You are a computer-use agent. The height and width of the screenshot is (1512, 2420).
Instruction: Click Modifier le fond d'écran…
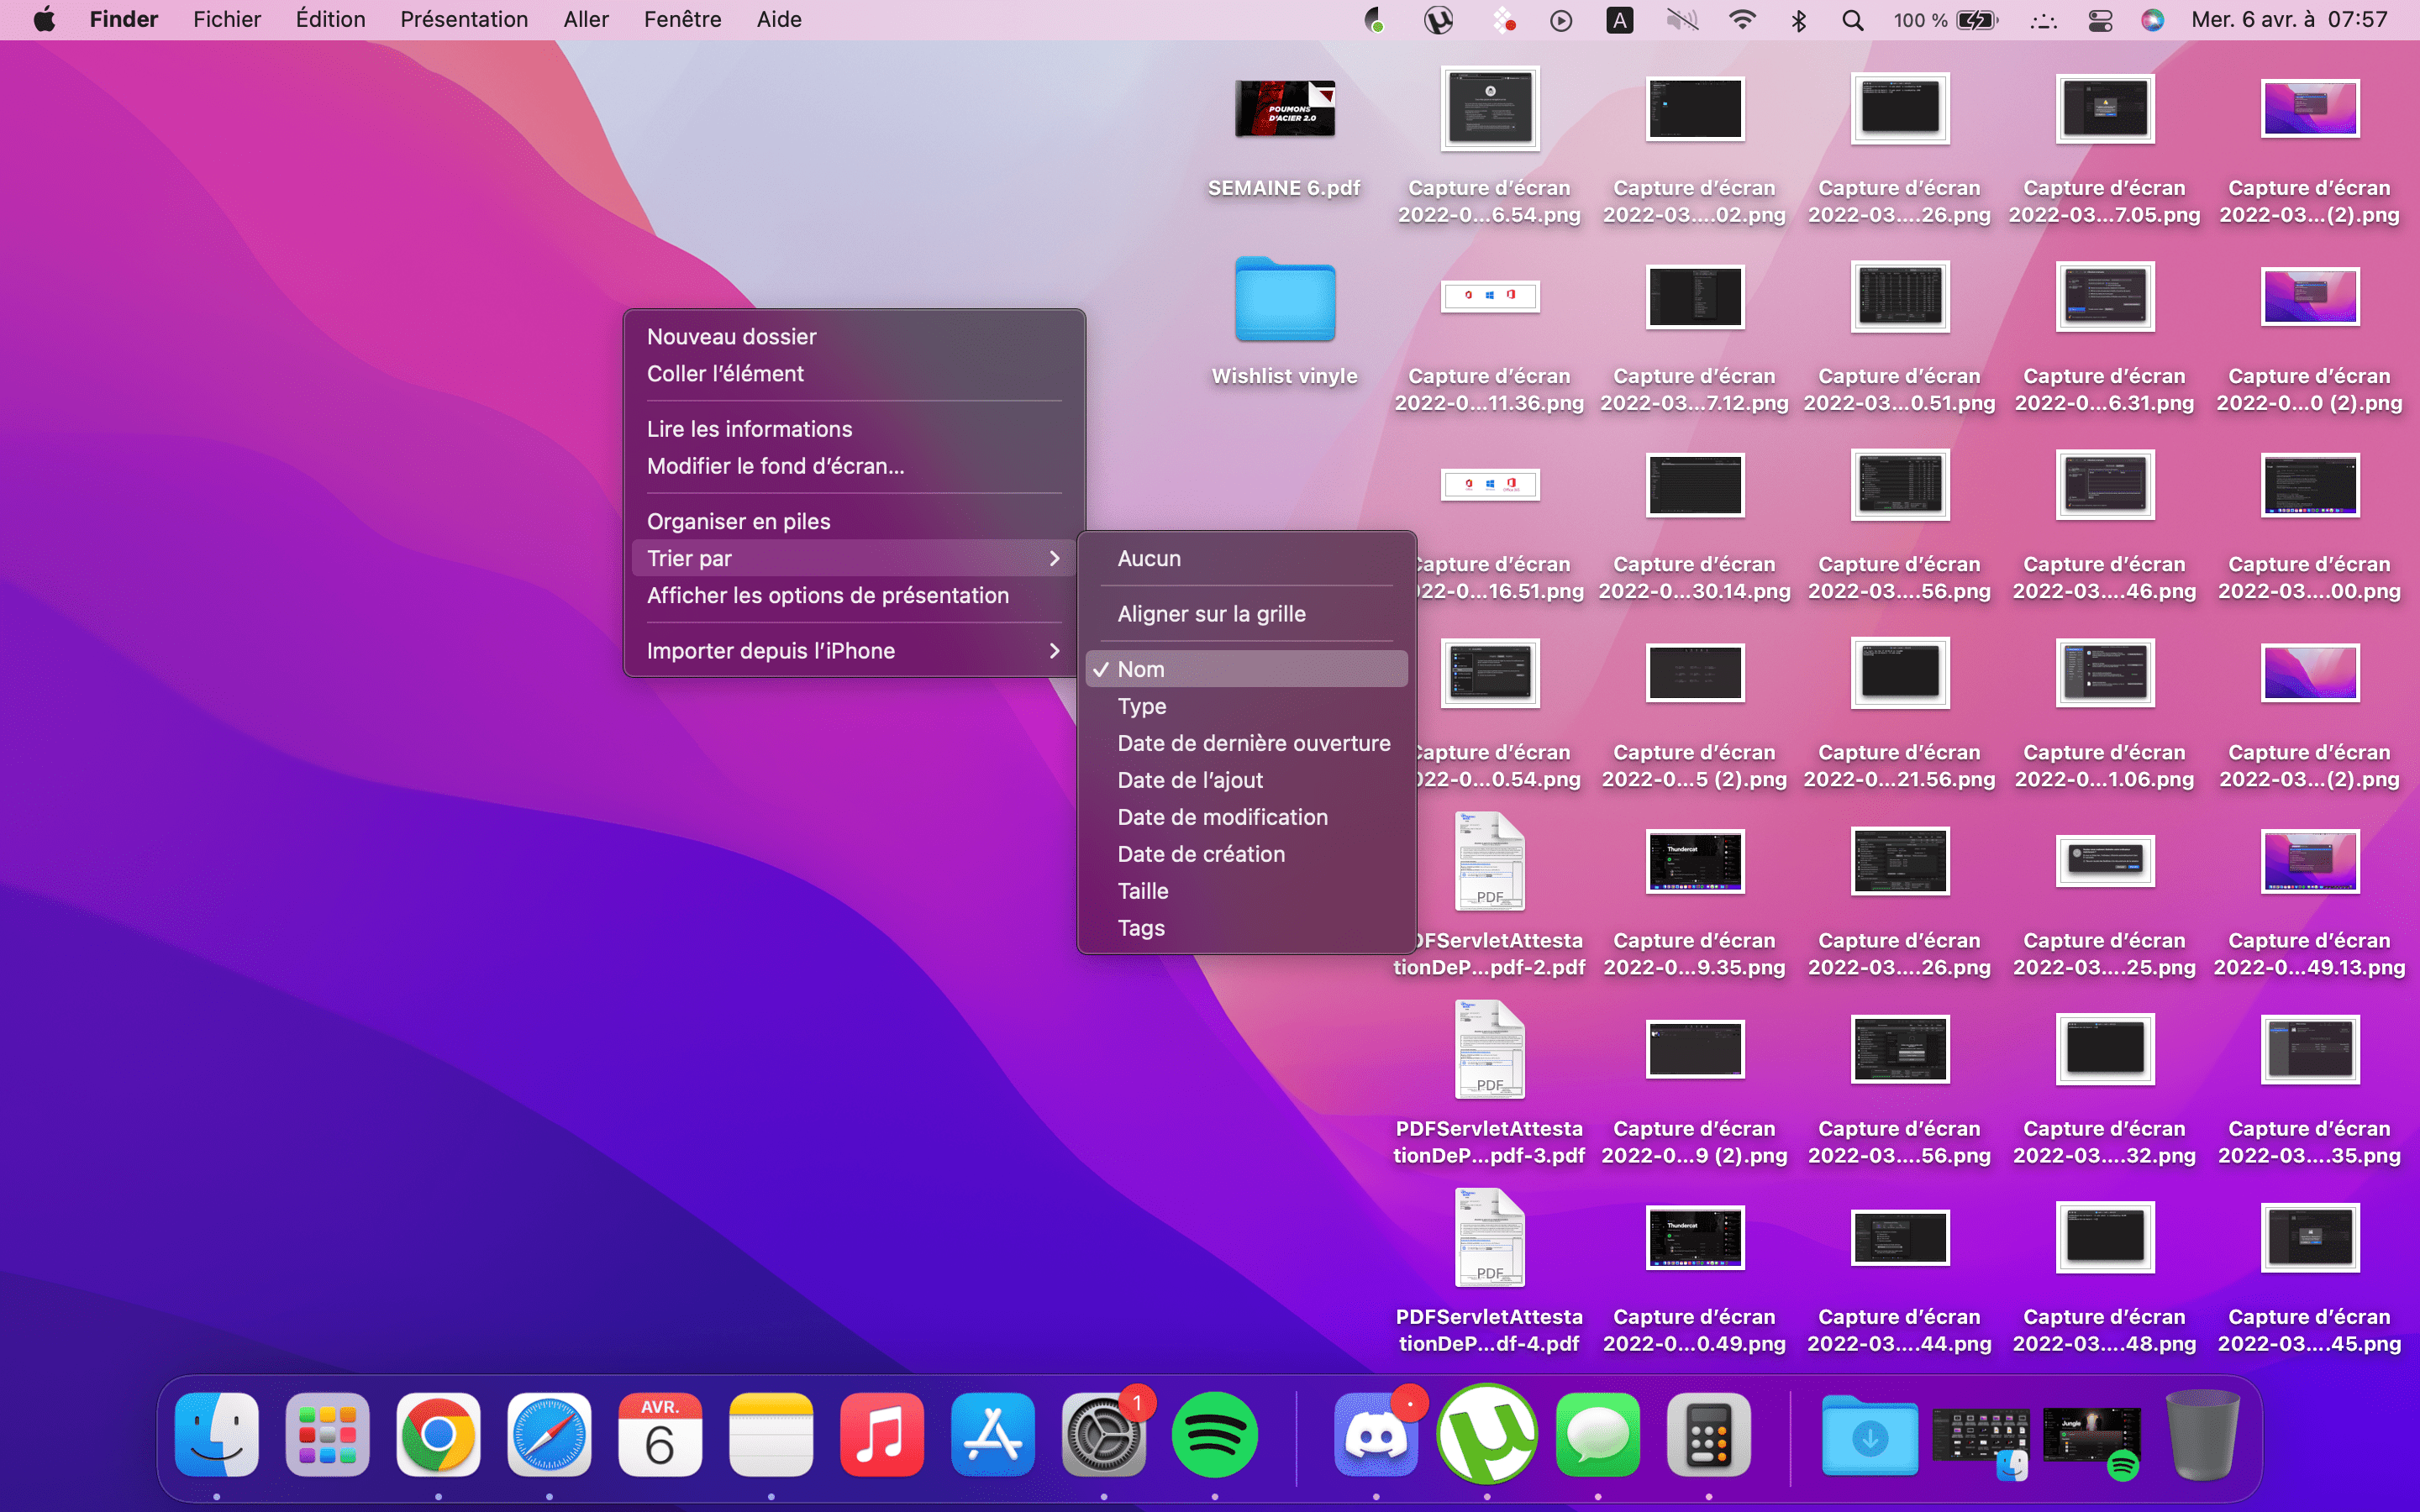coord(775,466)
